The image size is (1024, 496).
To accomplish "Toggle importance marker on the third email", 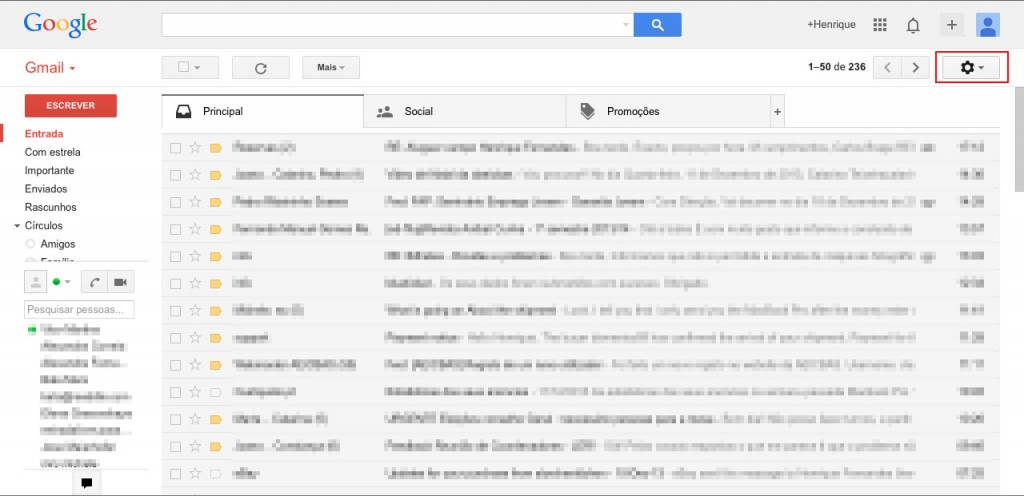I will [216, 202].
